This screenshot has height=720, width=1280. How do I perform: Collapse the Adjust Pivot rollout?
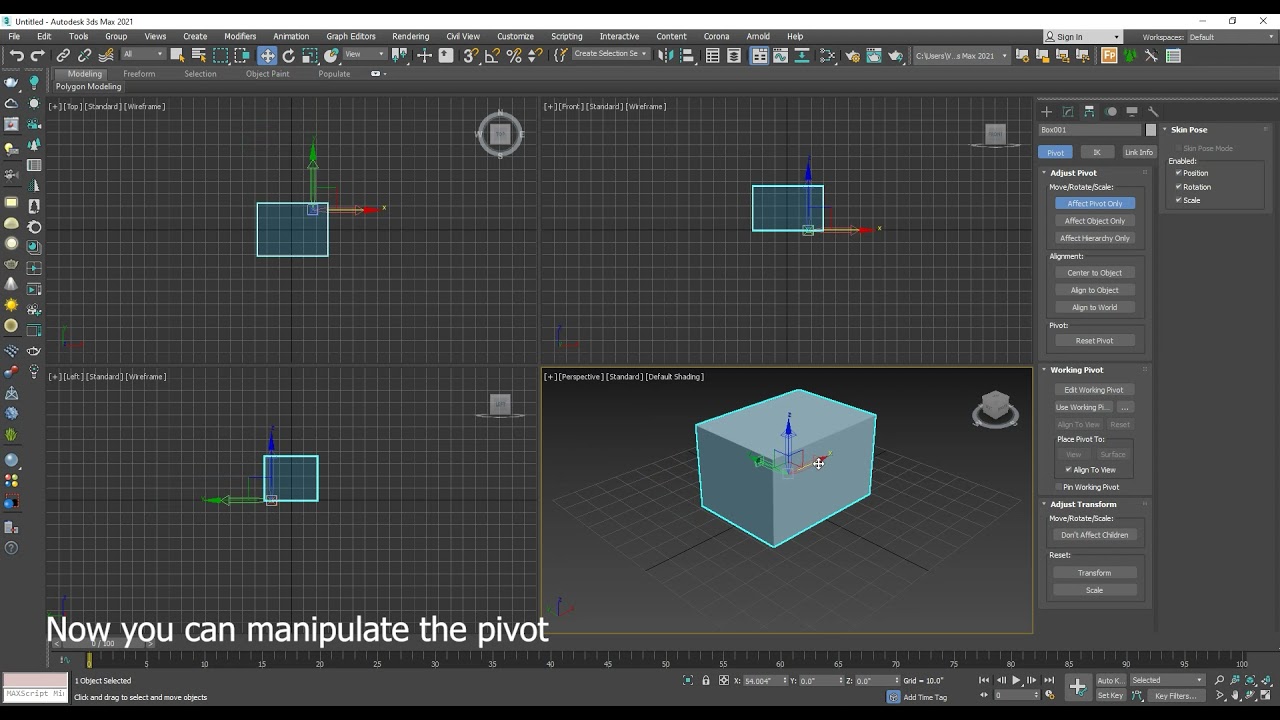(x=1073, y=173)
